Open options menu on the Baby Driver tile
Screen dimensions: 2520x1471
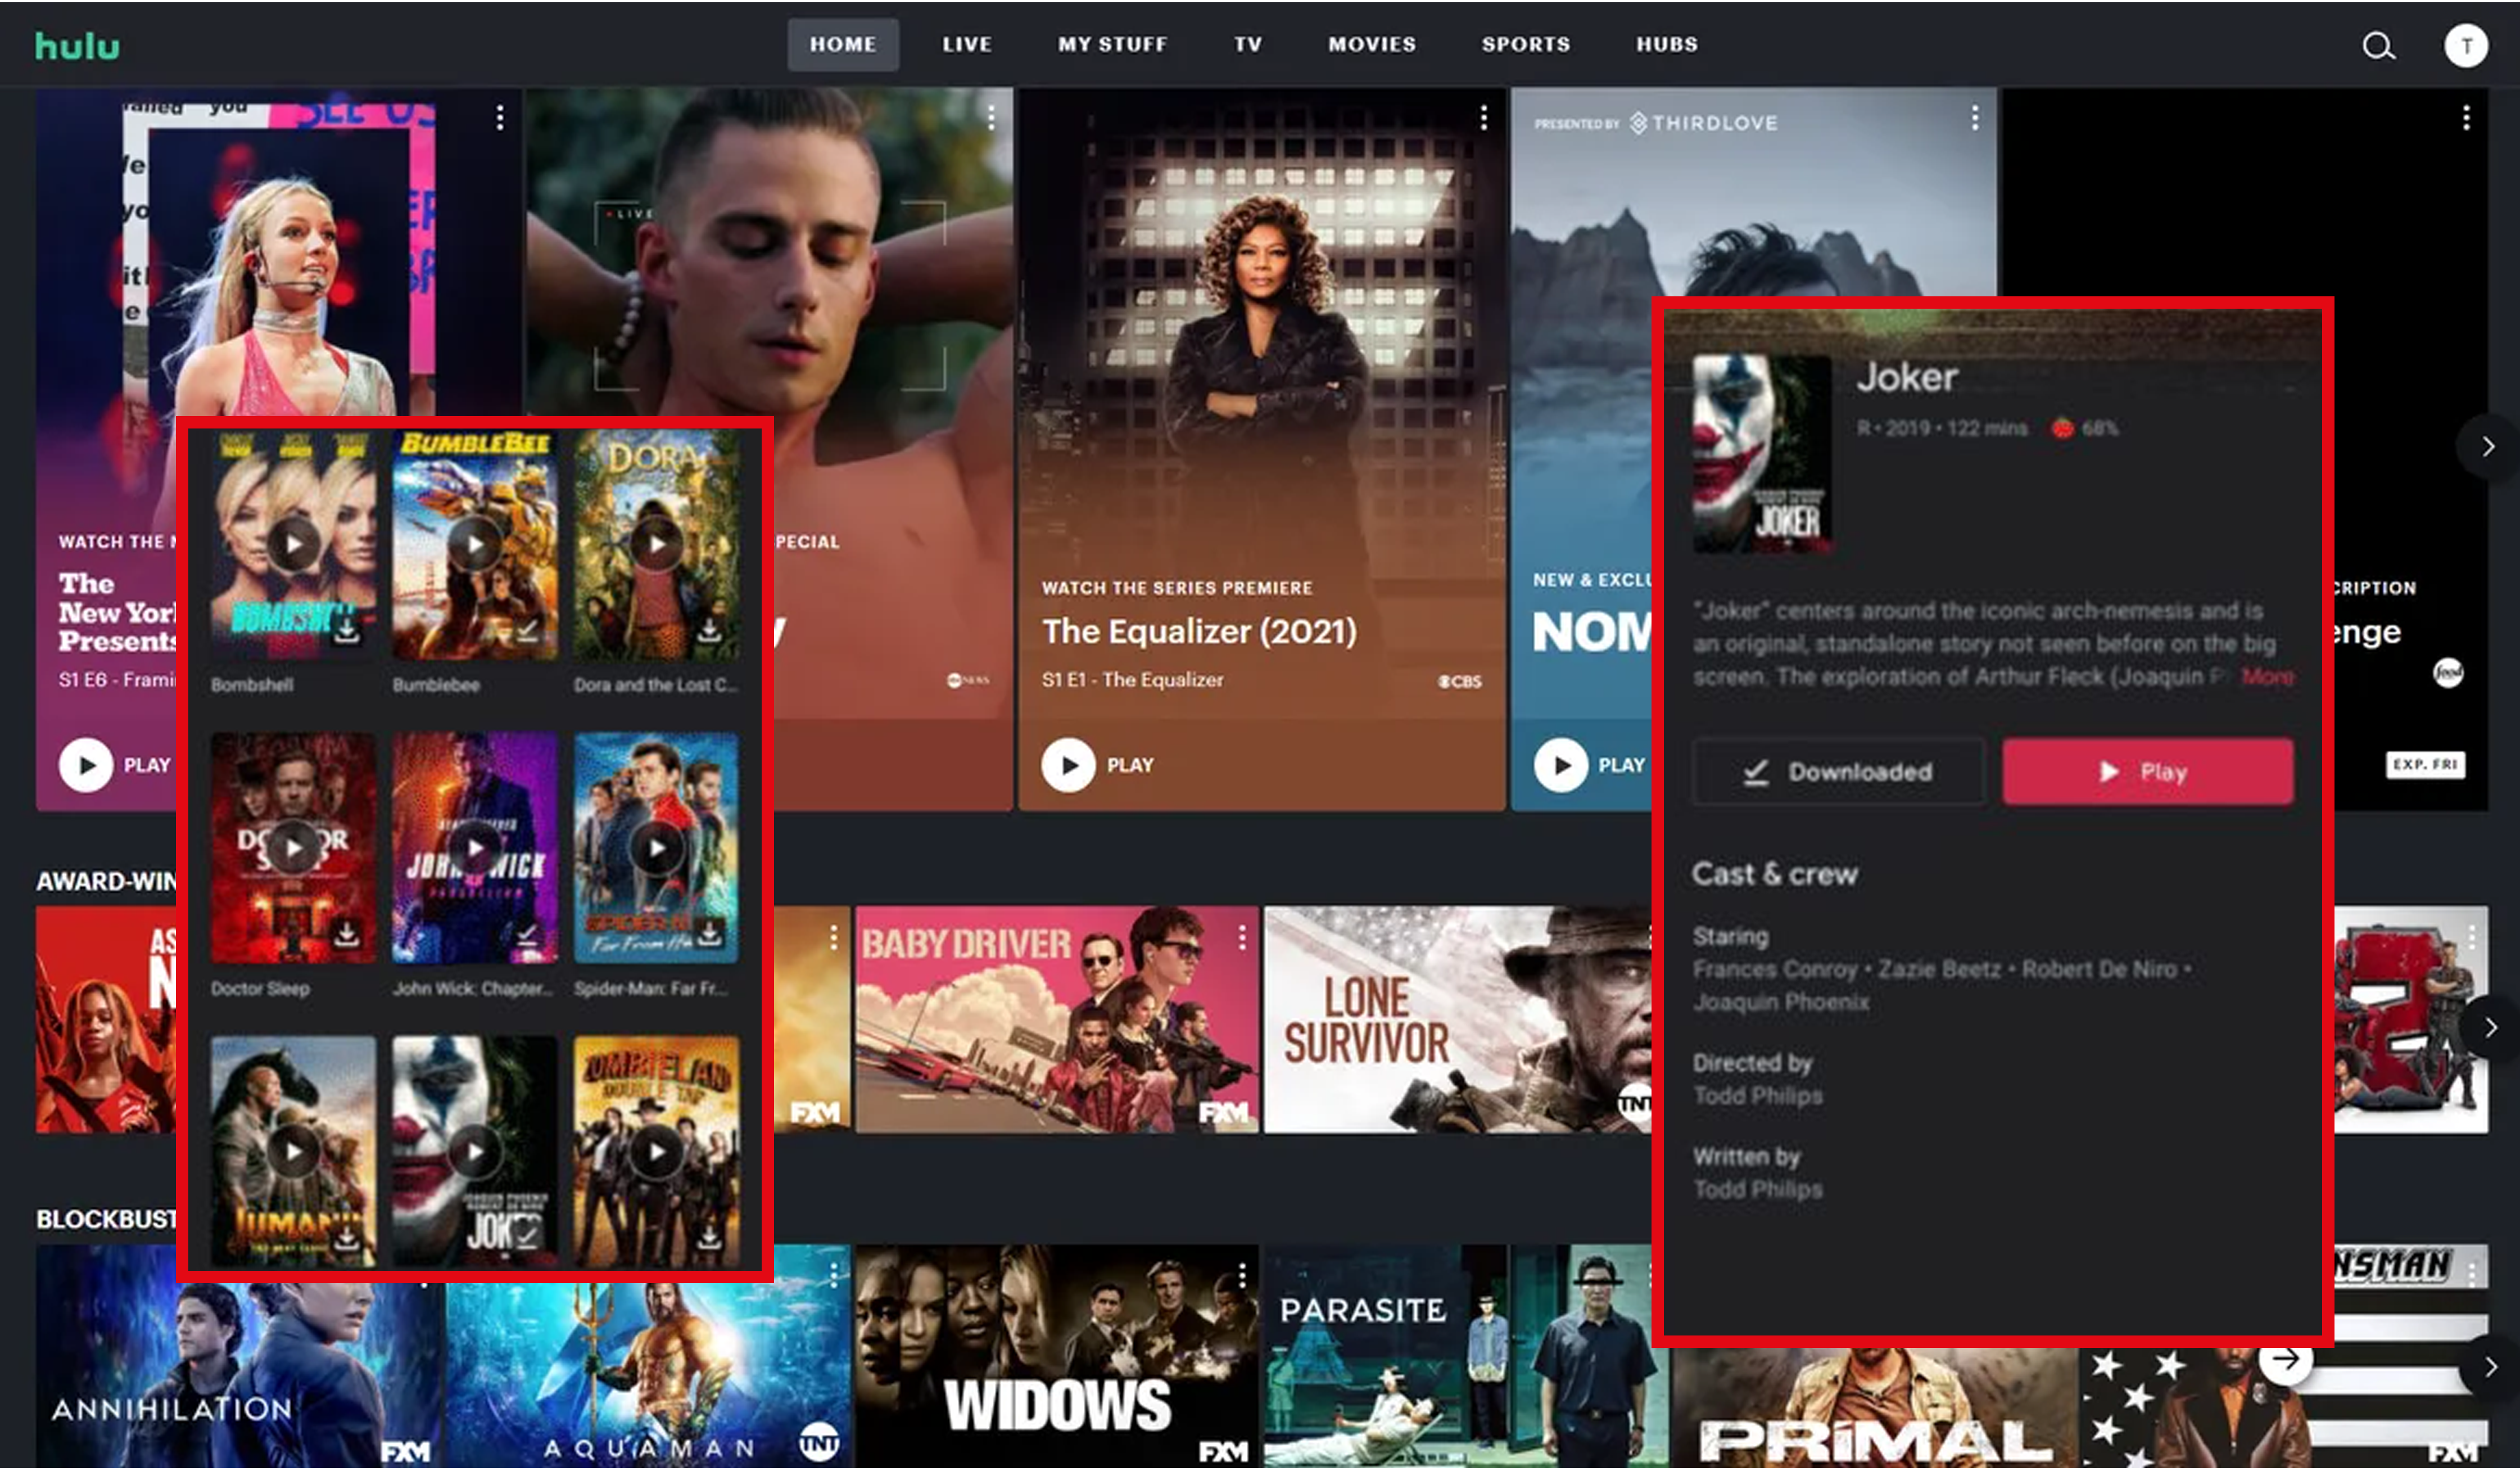(x=1241, y=937)
